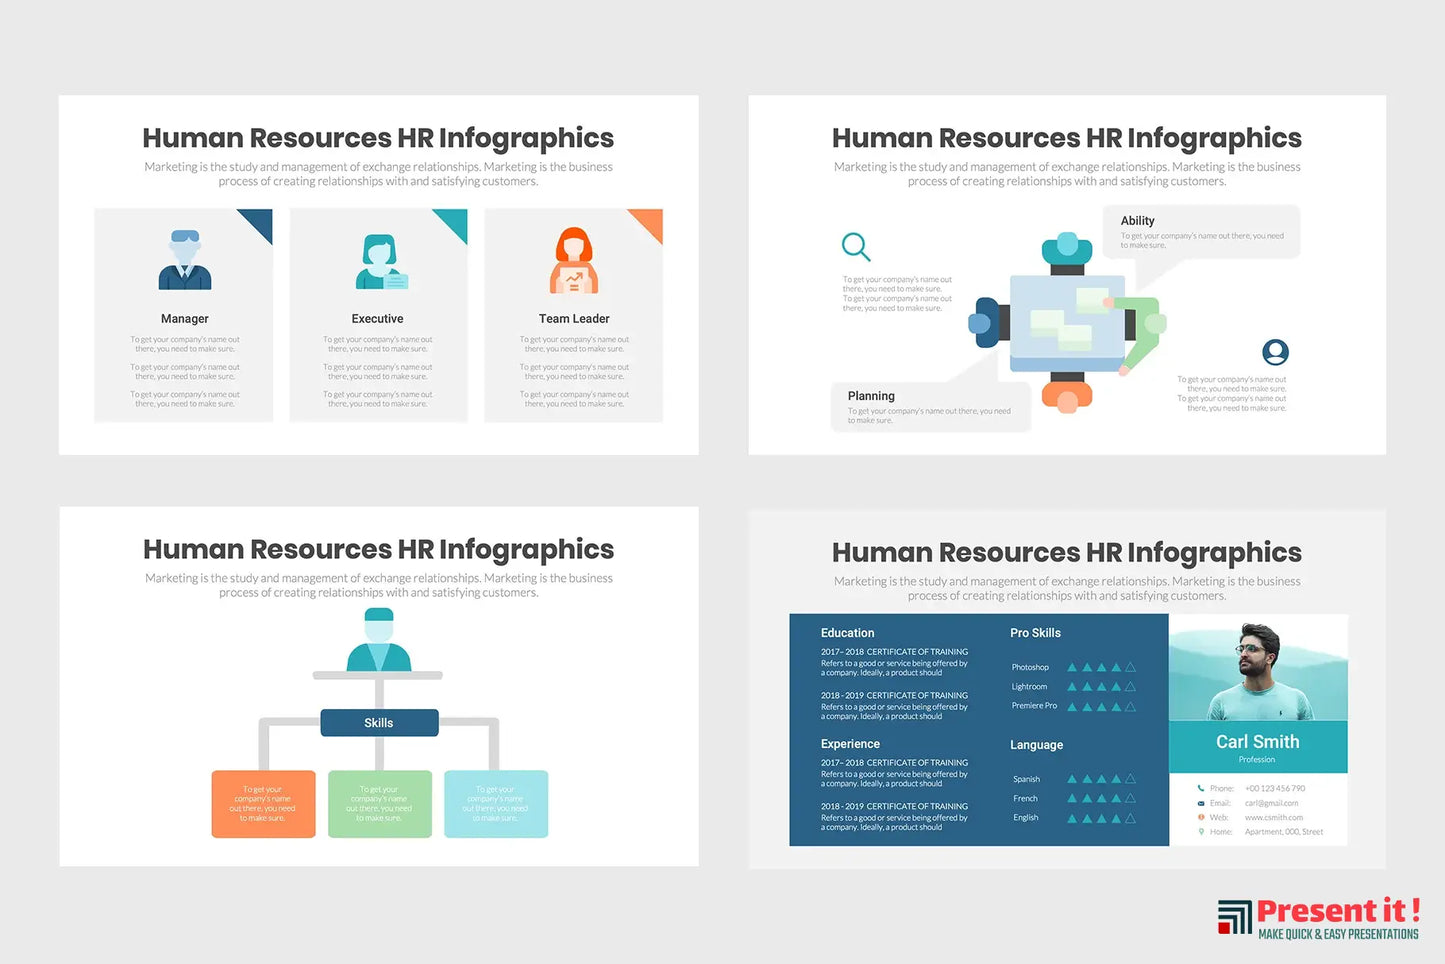Click the phone icon beside Phone label
Screen dimensions: 1445x964
[x=1201, y=788]
